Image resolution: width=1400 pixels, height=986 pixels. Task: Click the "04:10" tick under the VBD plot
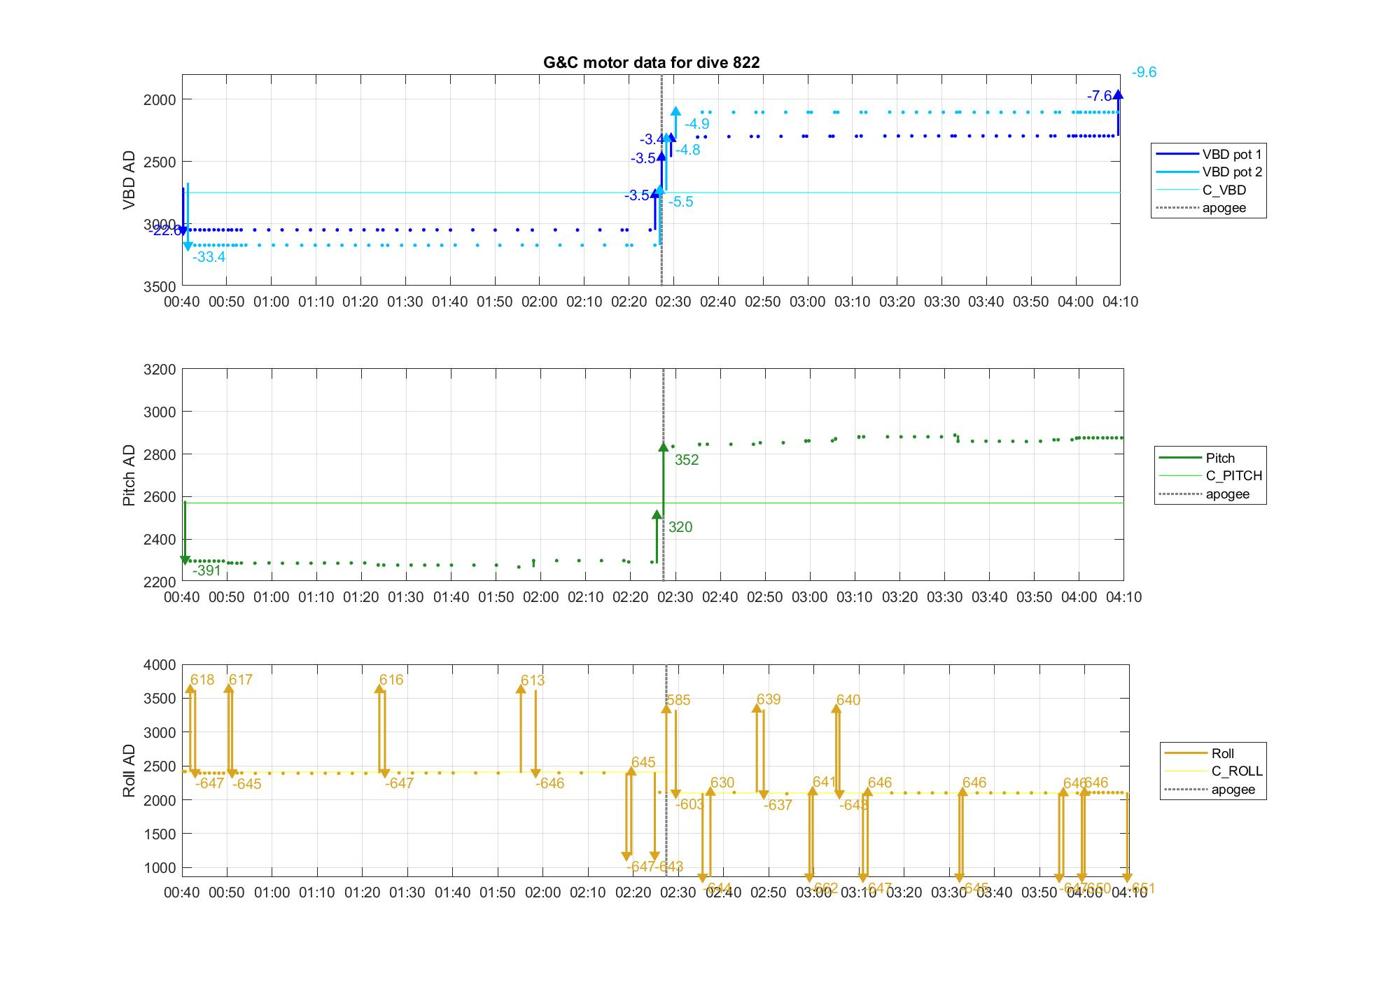point(1120,302)
